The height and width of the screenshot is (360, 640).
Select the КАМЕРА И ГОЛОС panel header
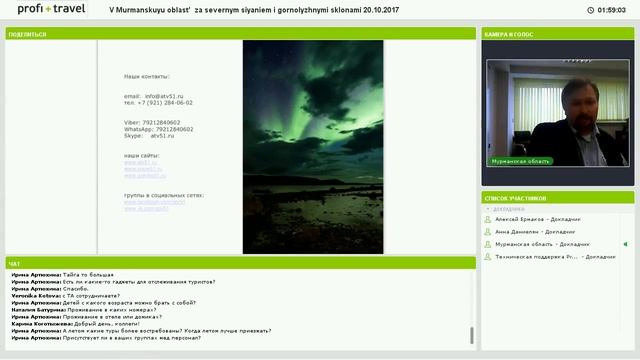pyautogui.click(x=558, y=34)
